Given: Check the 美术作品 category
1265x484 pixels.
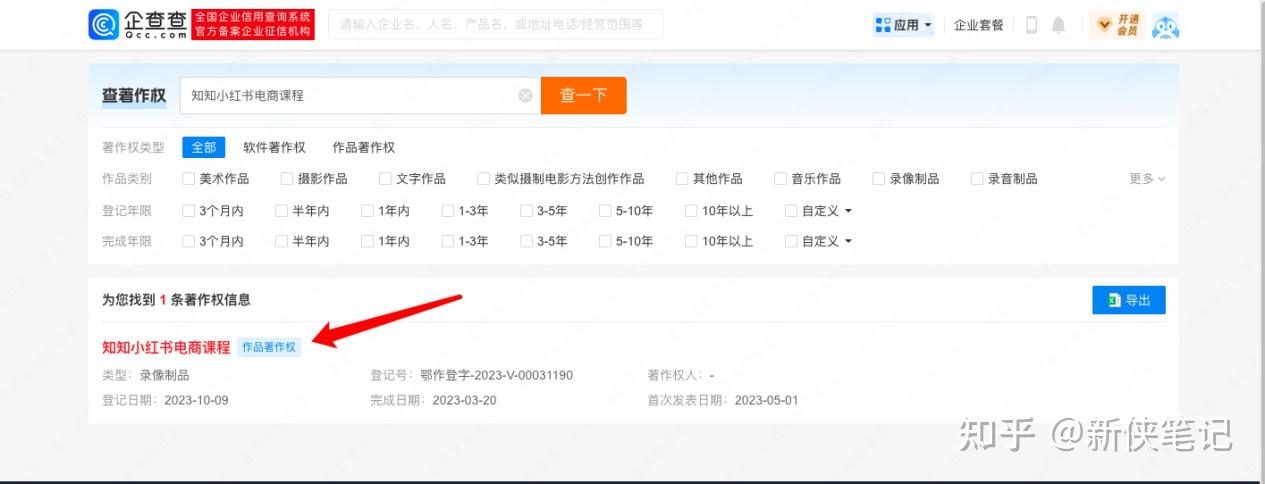Looking at the screenshot, I should [x=188, y=179].
